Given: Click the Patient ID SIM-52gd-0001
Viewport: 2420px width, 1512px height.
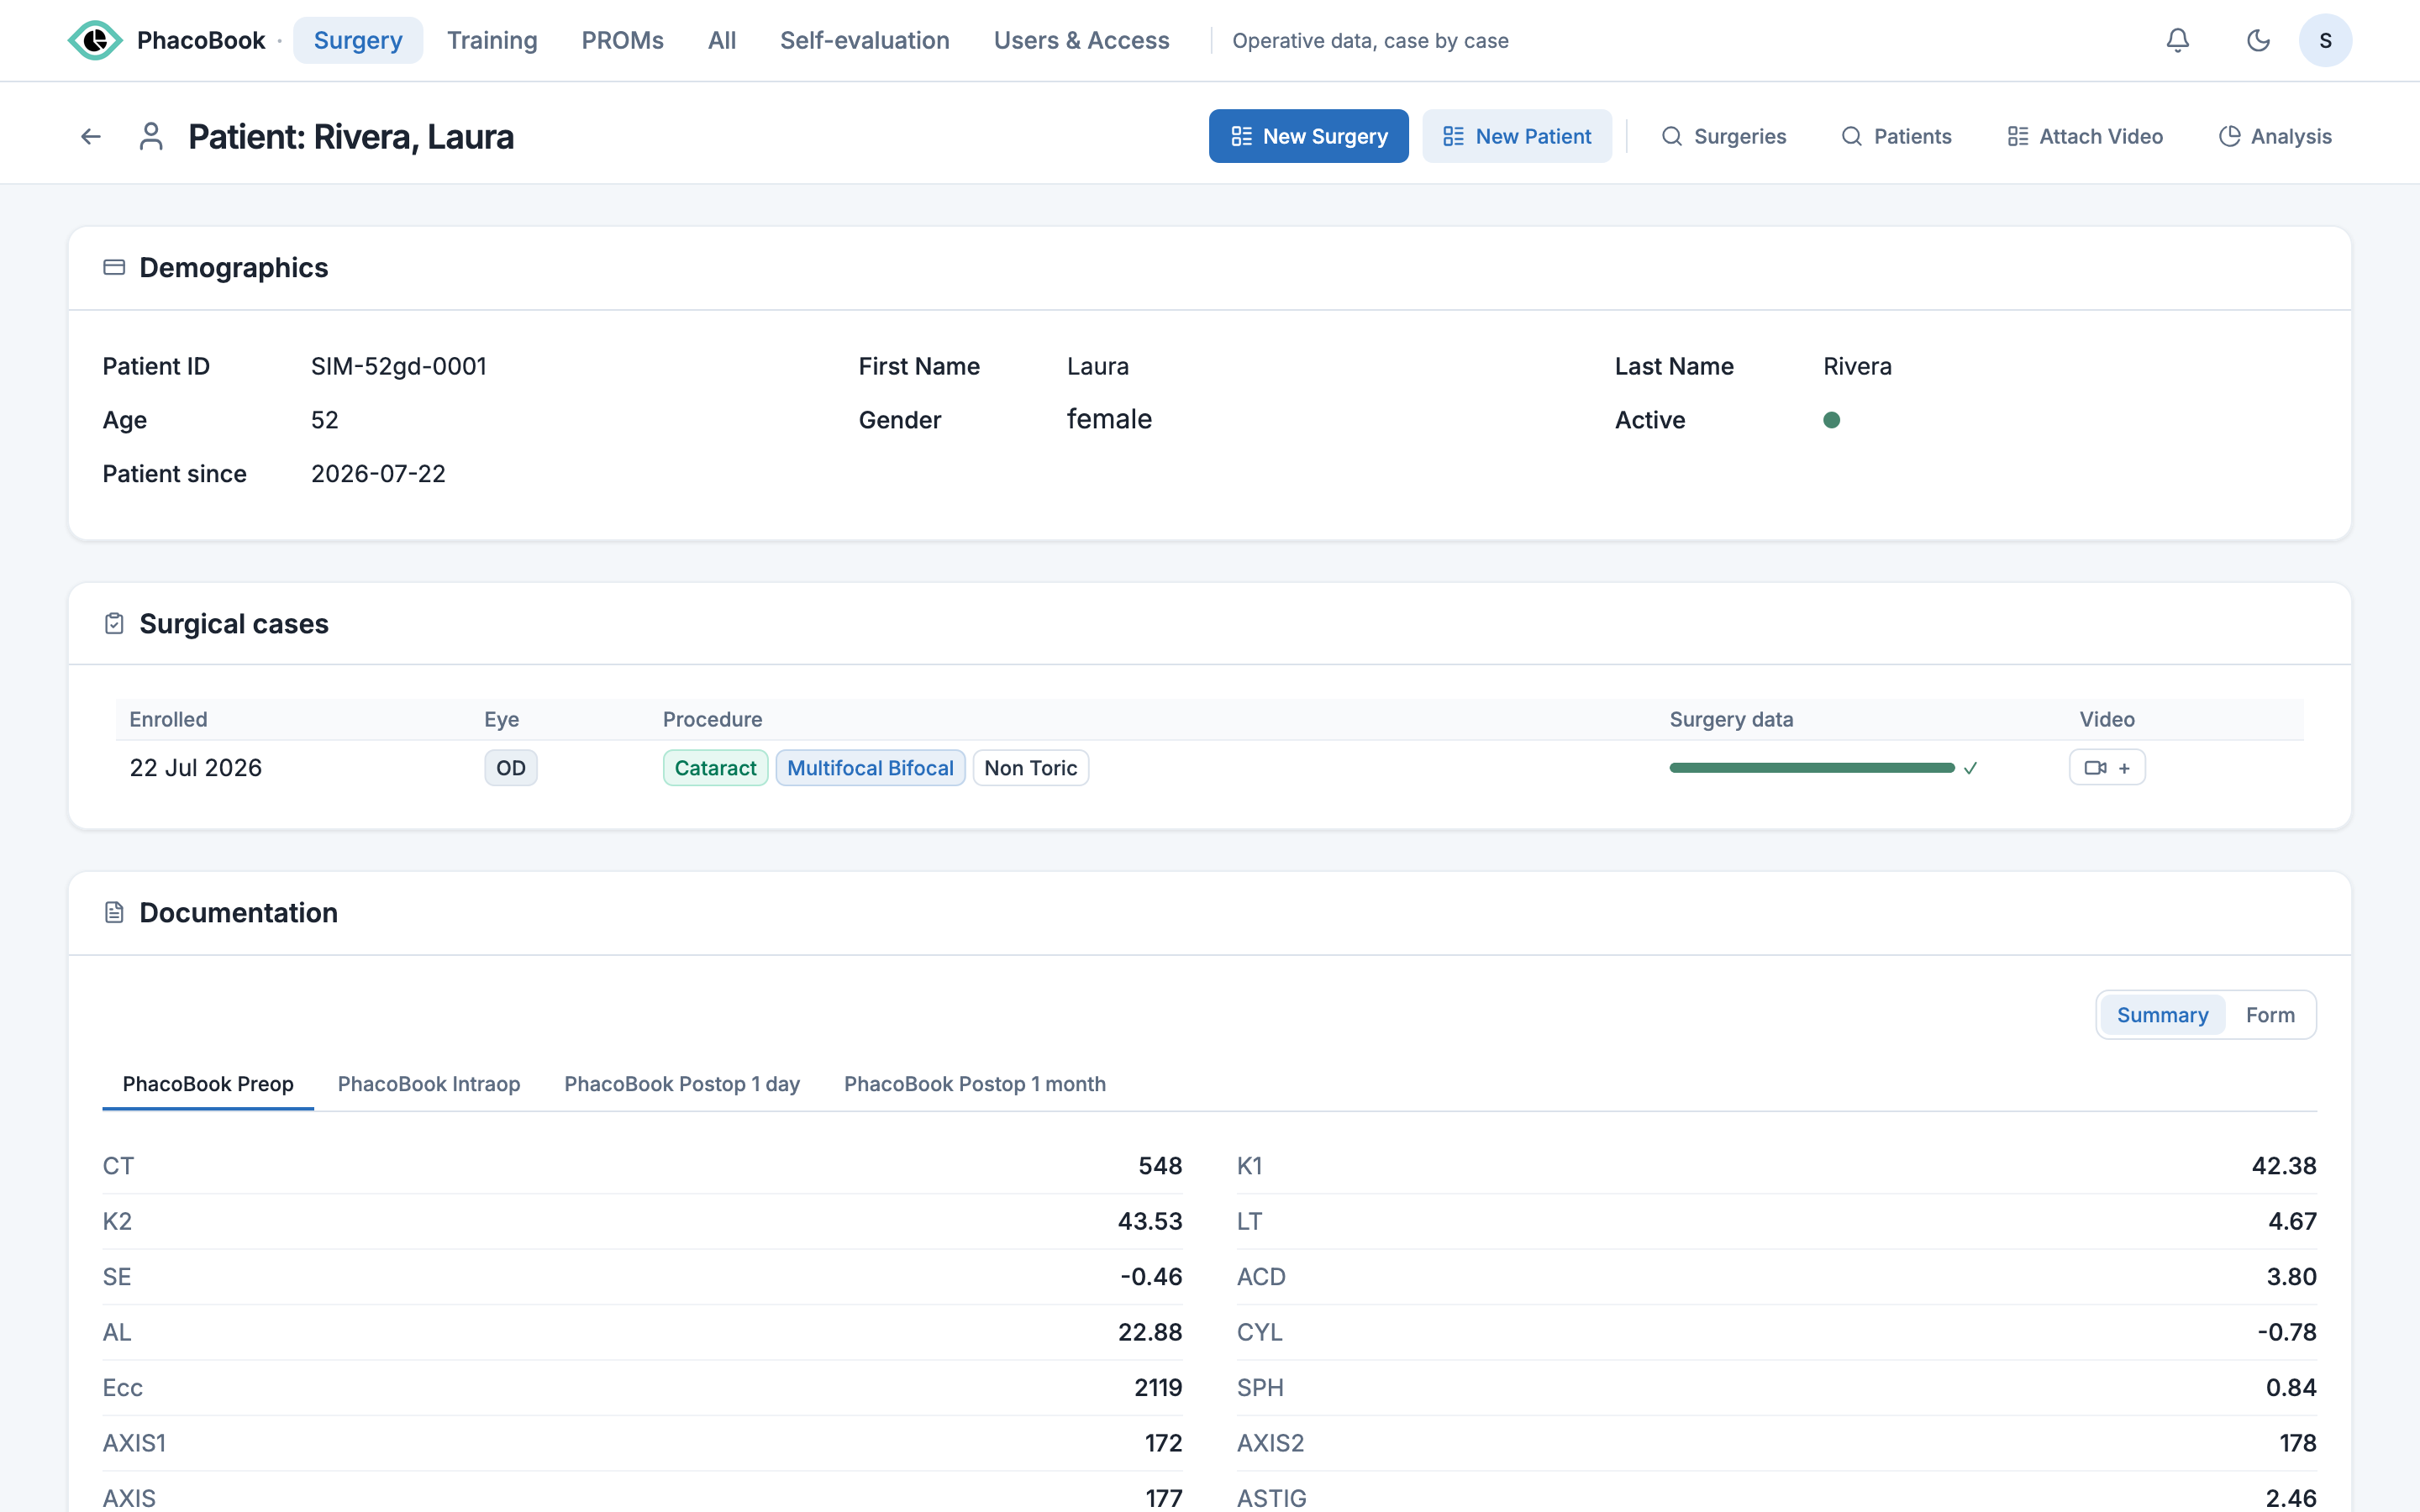Looking at the screenshot, I should (x=399, y=366).
